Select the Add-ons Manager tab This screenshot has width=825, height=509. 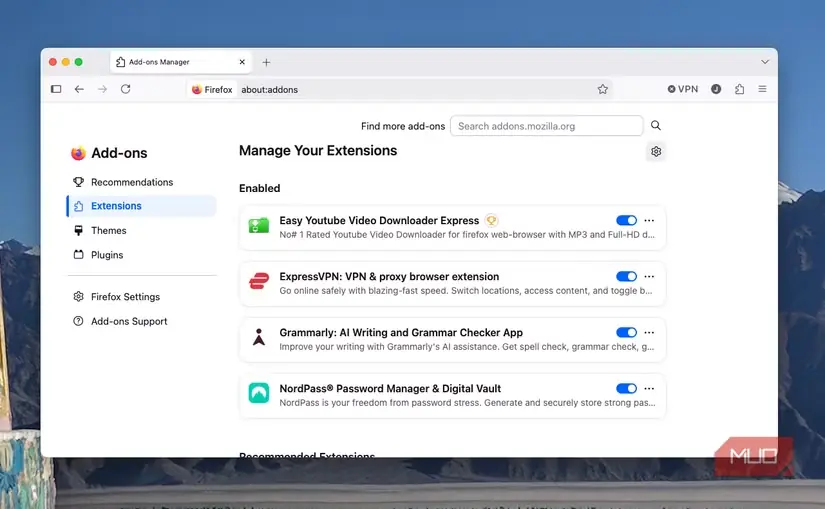coord(180,62)
